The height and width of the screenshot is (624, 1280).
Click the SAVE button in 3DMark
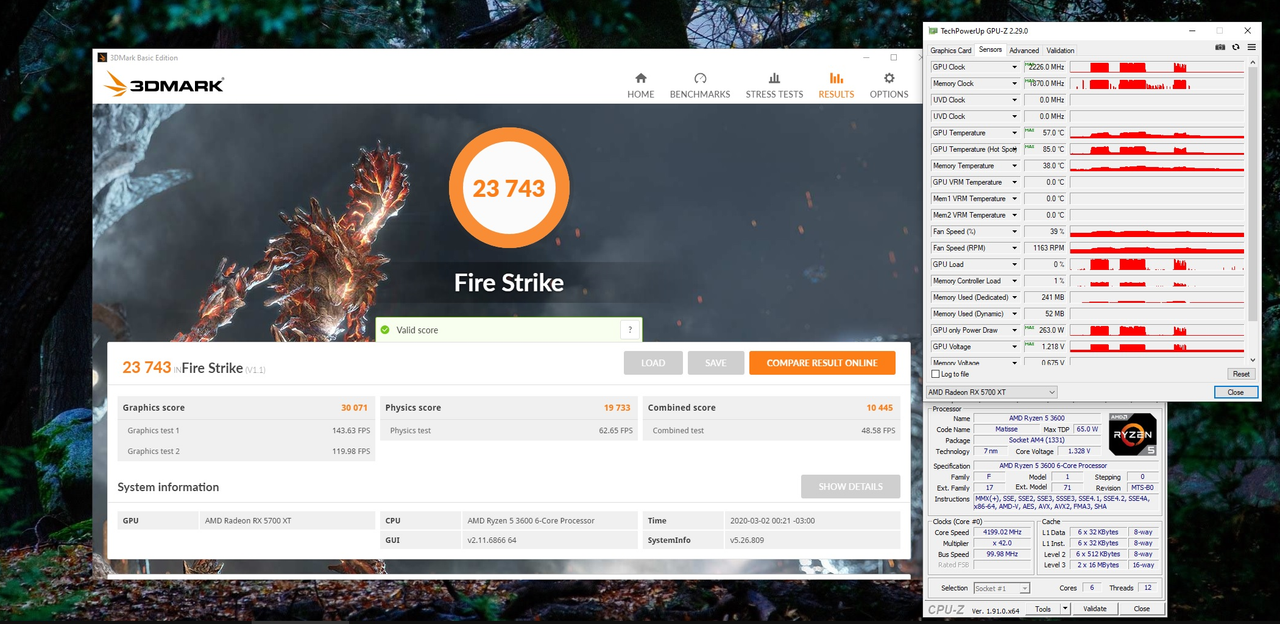[715, 363]
